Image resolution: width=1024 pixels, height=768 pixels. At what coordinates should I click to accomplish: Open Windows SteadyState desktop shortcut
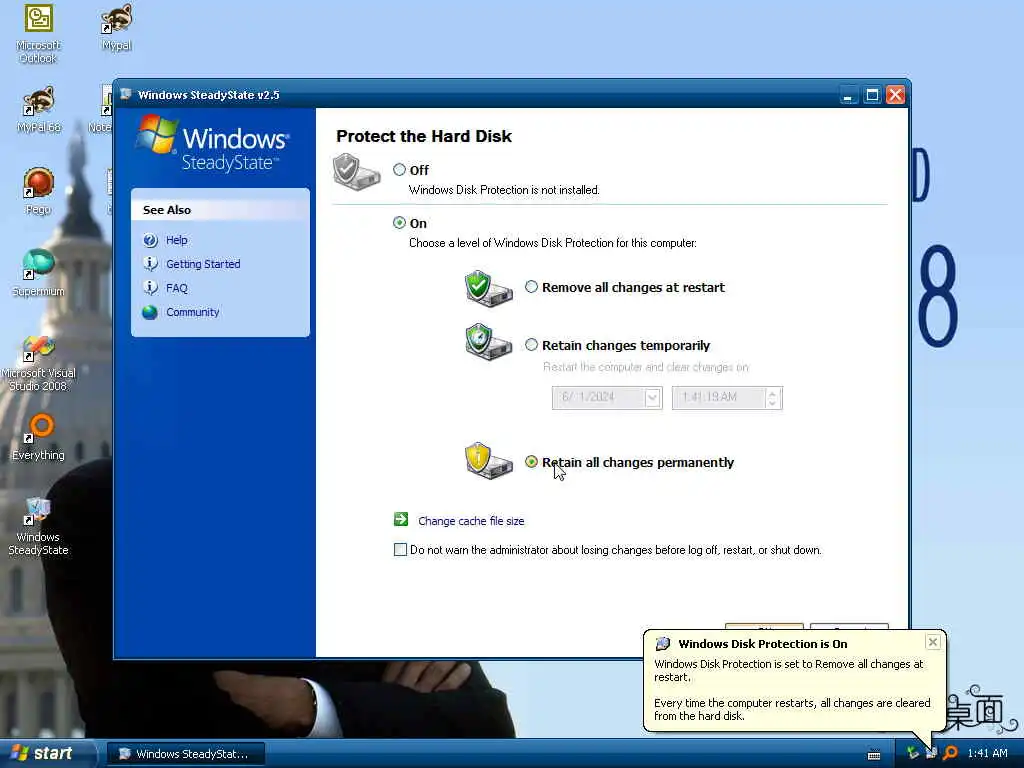39,526
